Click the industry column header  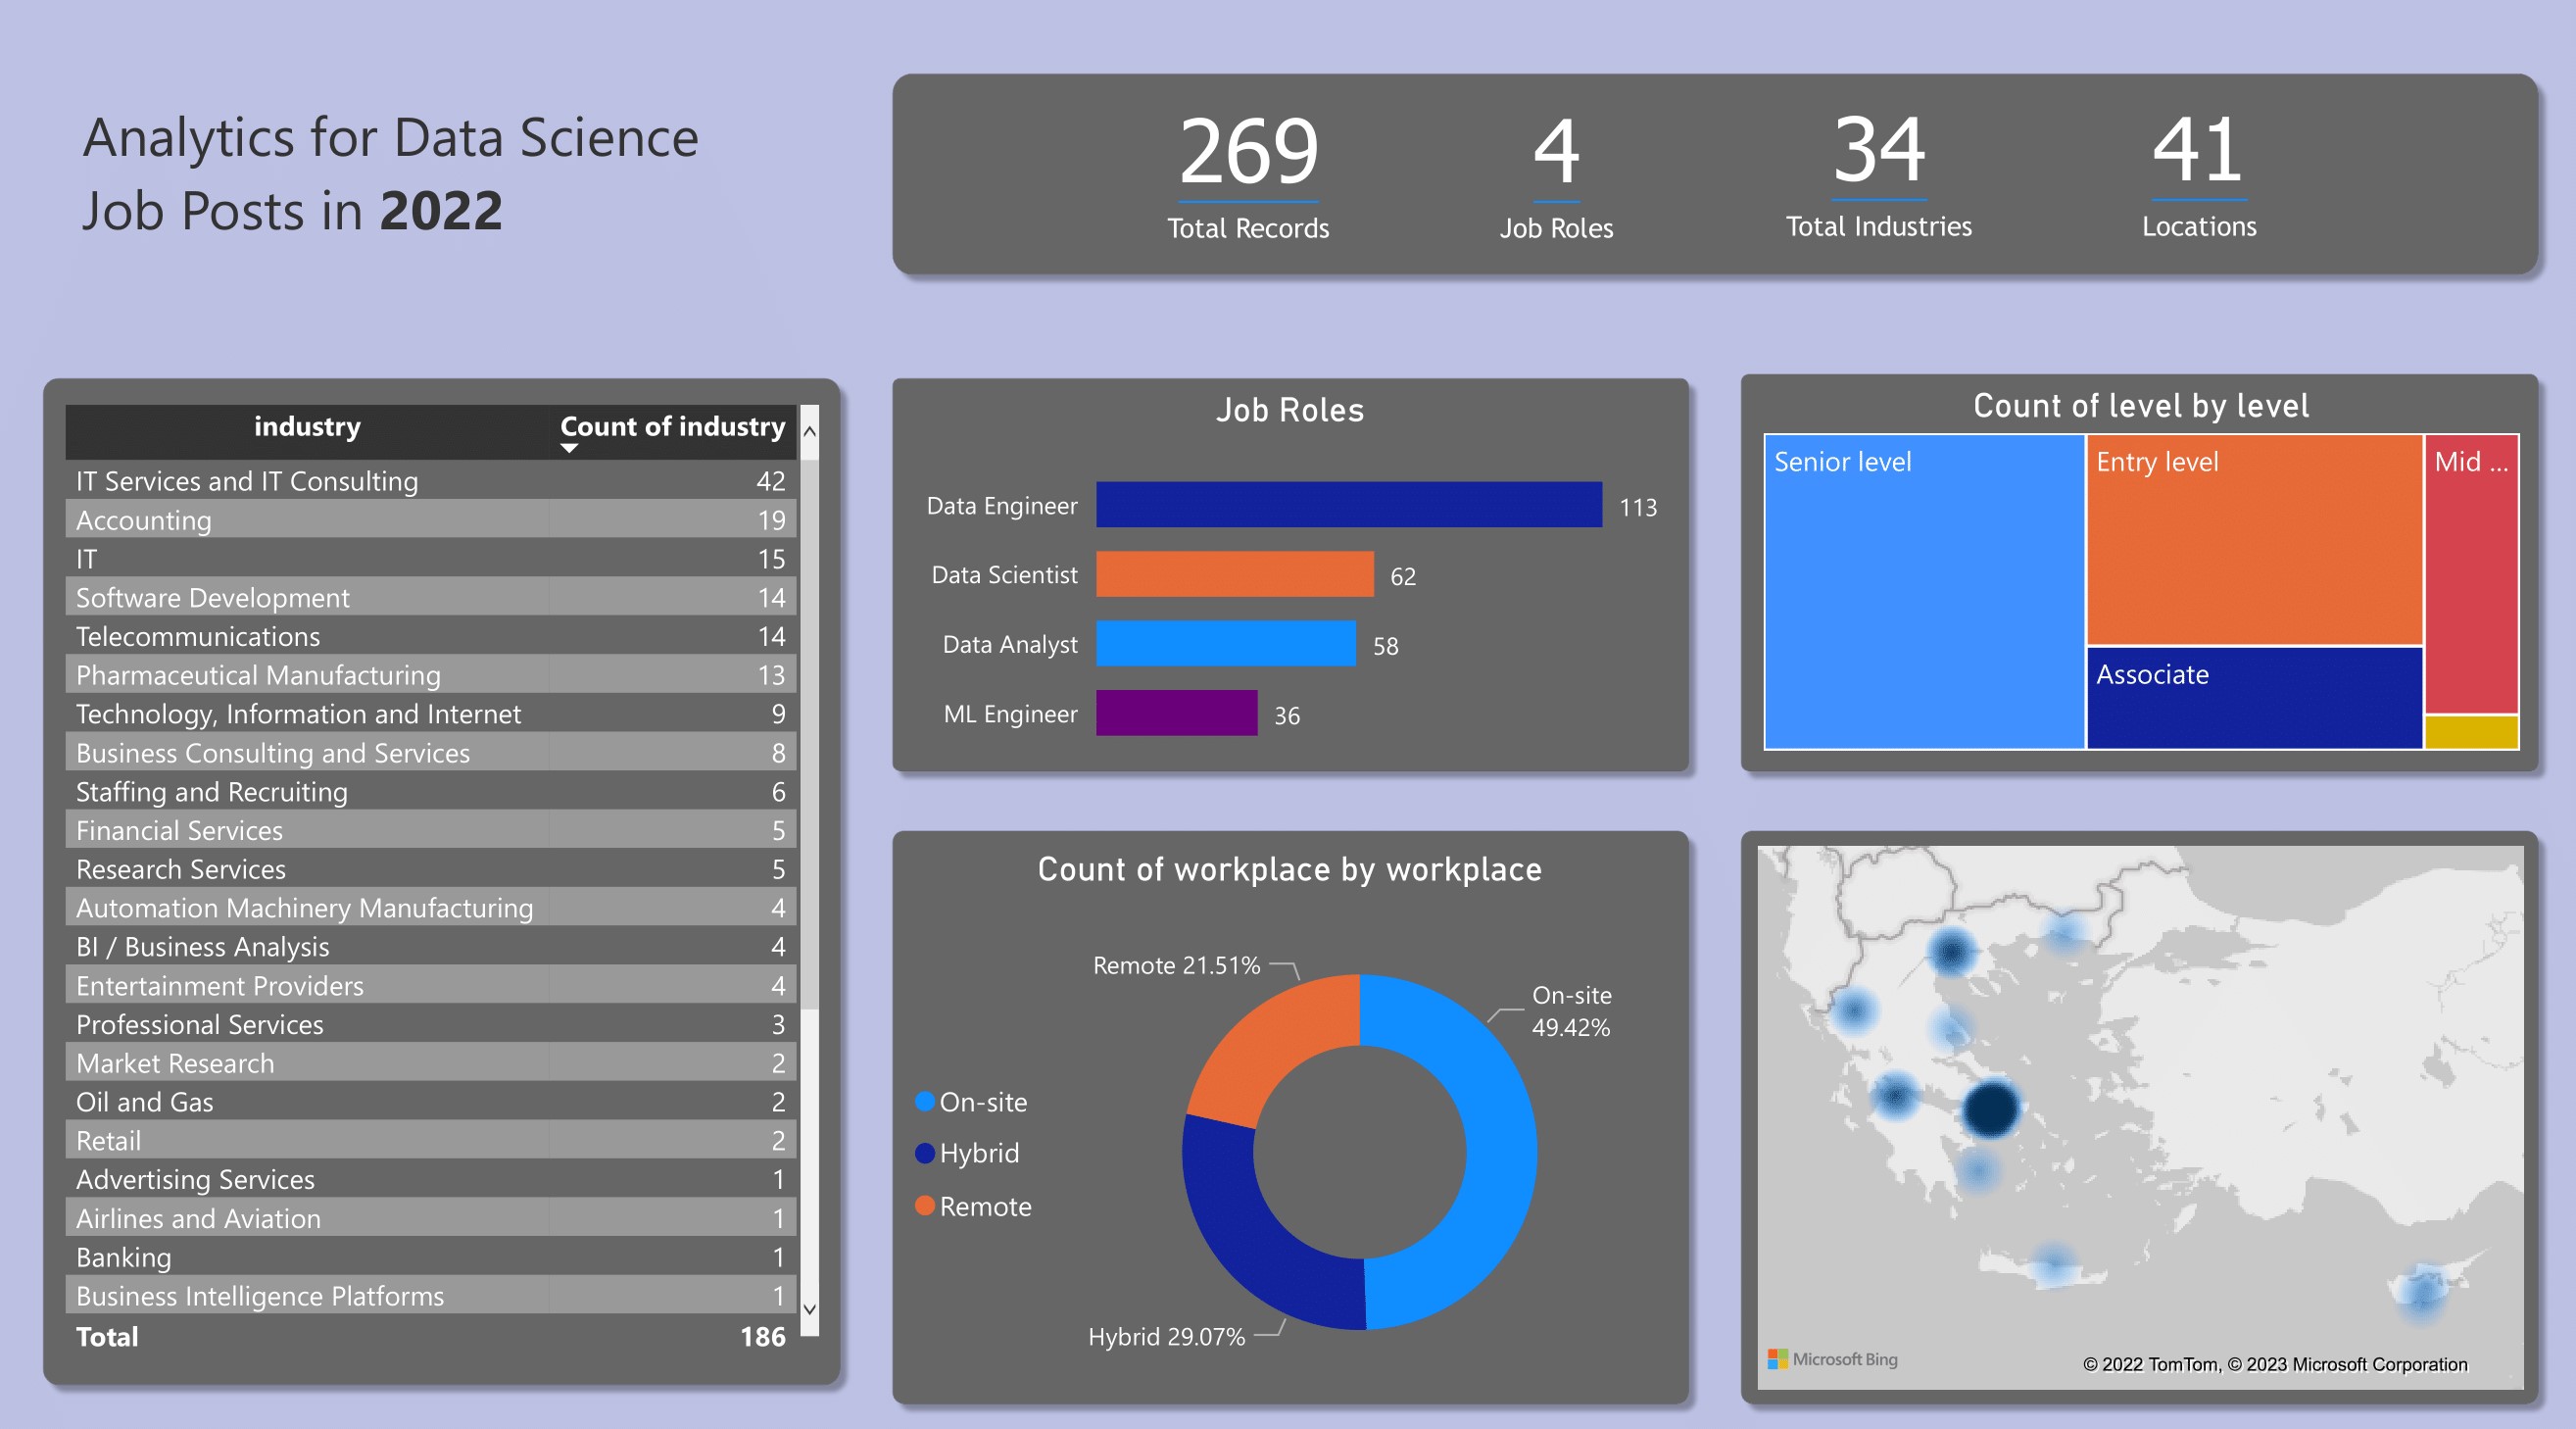click(307, 427)
